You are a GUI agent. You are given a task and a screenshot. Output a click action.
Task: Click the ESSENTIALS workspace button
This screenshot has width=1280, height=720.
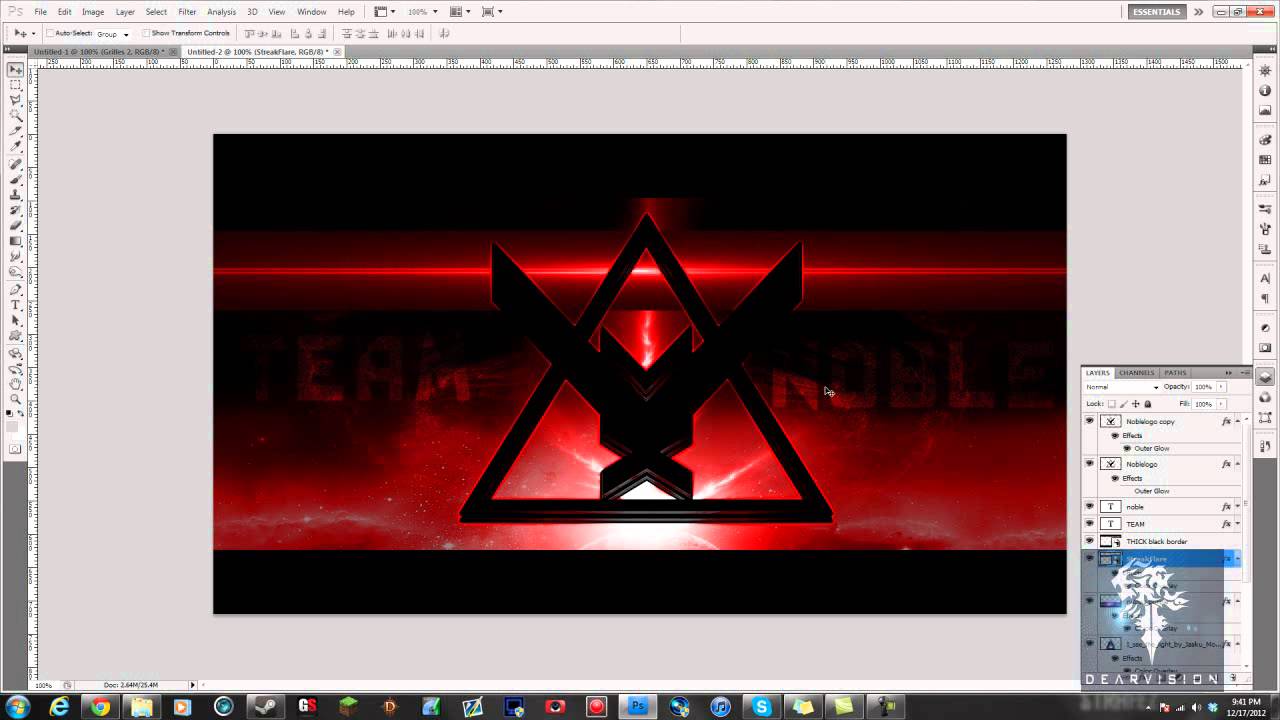pyautogui.click(x=1157, y=12)
